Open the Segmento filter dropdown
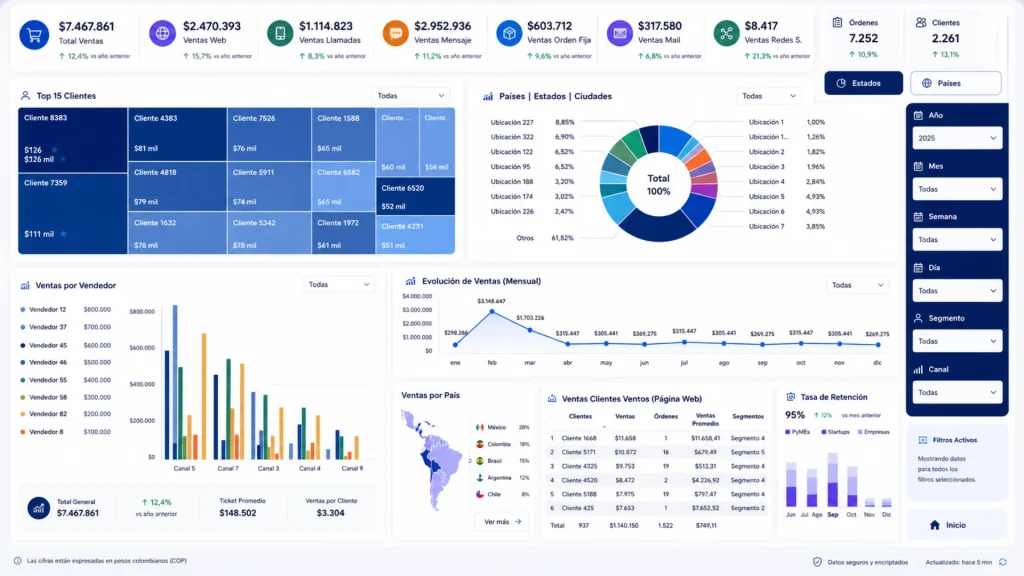Screen dimensions: 1024x576 click(x=957, y=341)
